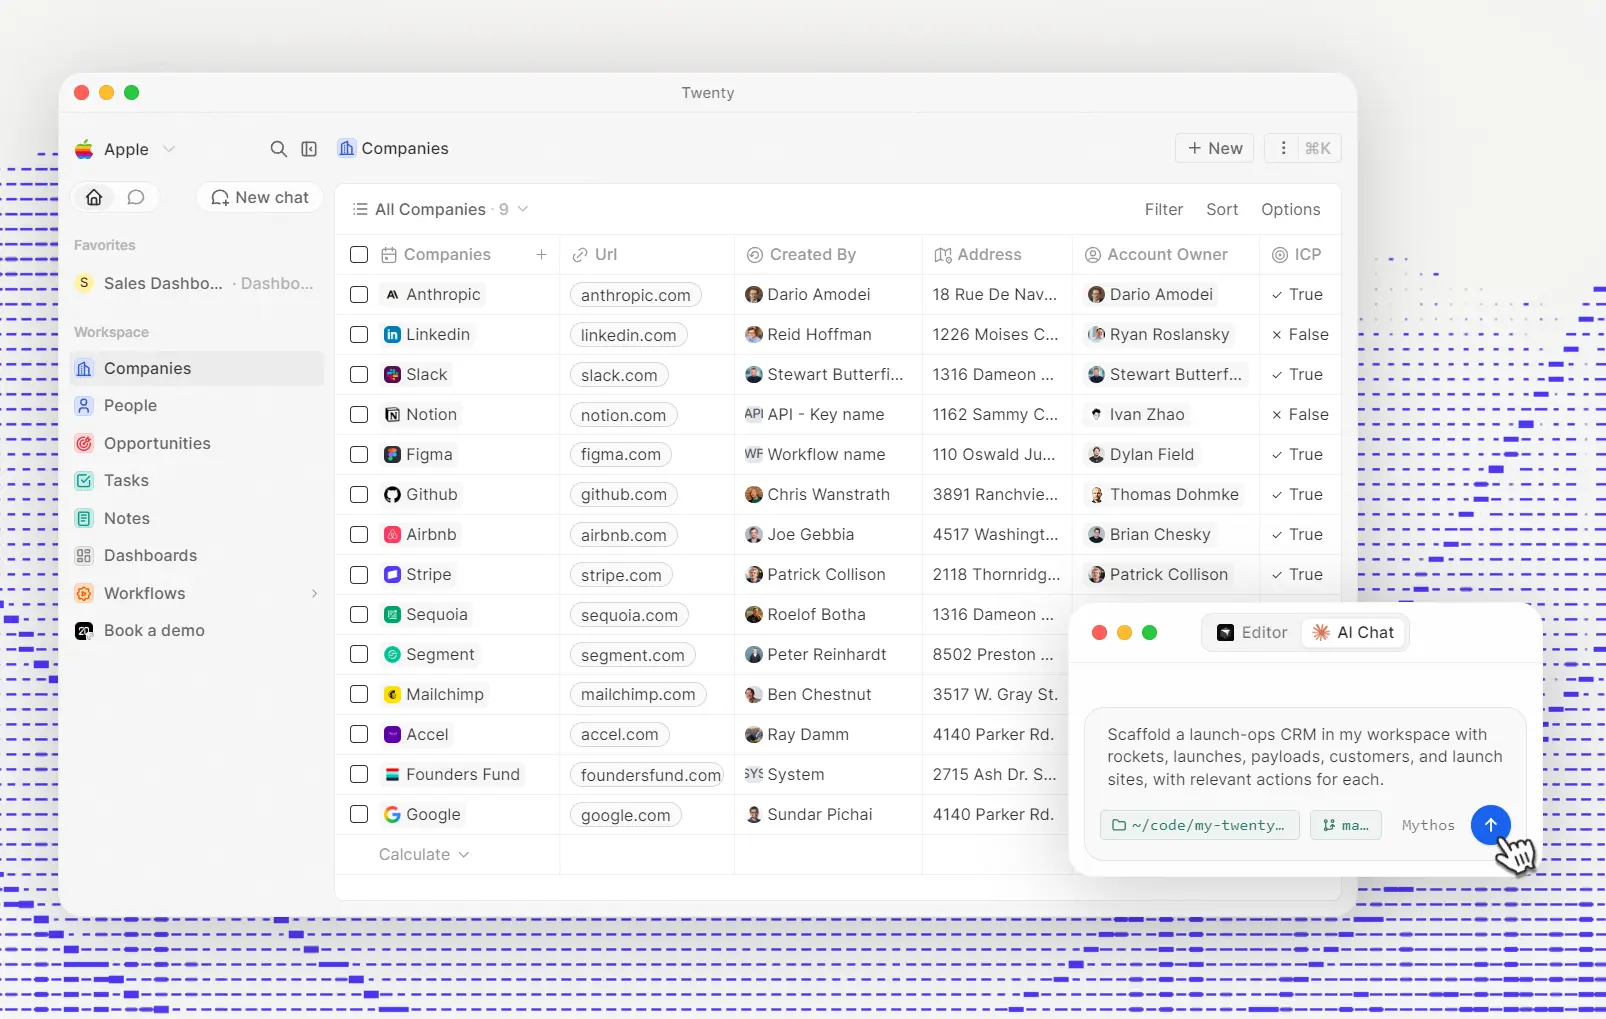The height and width of the screenshot is (1019, 1606).
Task: Click the People icon in sidebar
Action: coord(84,406)
